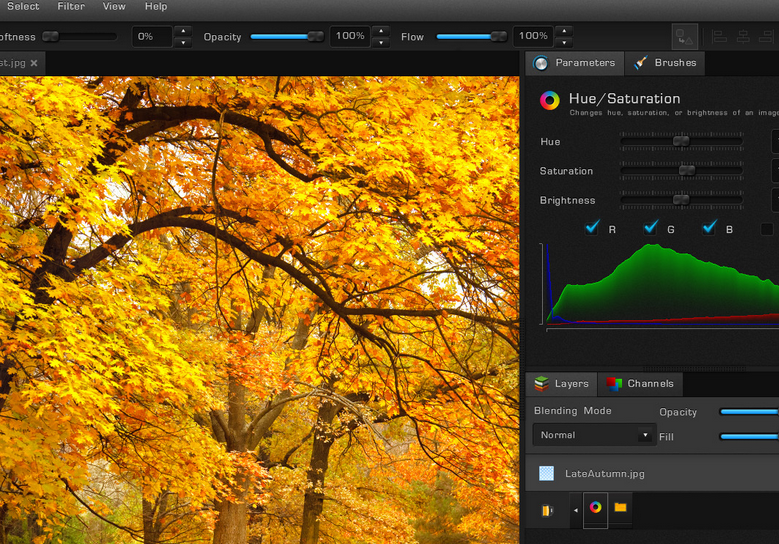Screen dimensions: 779x544
Task: Click the Saturation slider handle
Action: coord(687,171)
